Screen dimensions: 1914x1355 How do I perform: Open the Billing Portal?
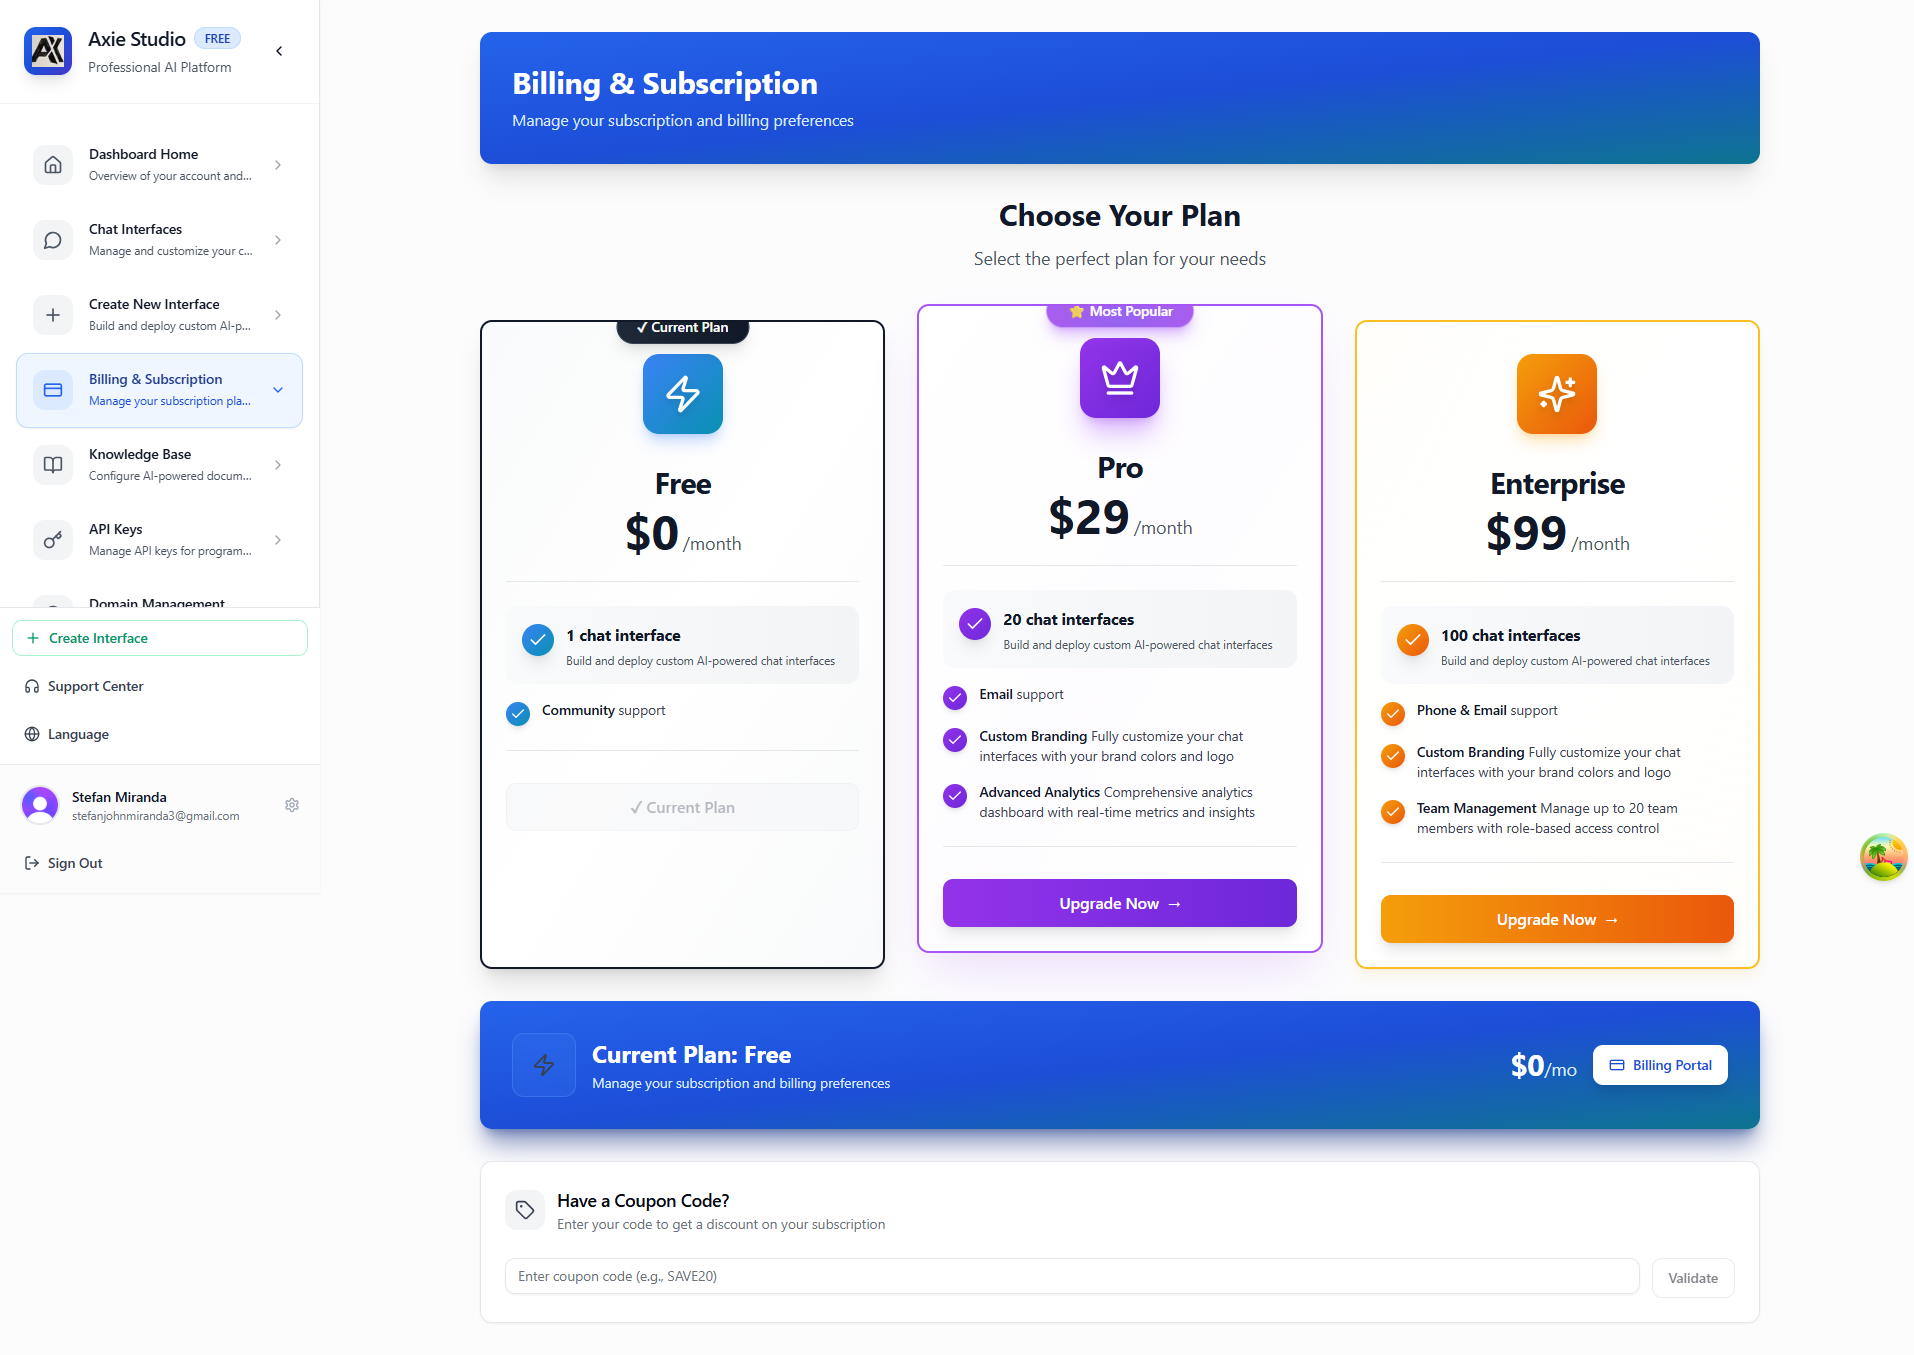click(x=1659, y=1064)
